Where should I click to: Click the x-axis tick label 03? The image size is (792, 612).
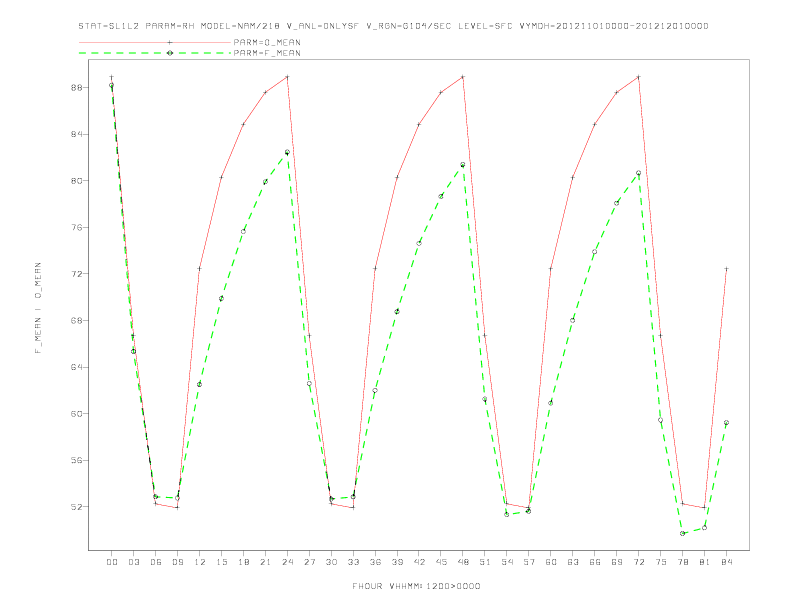[x=133, y=562]
